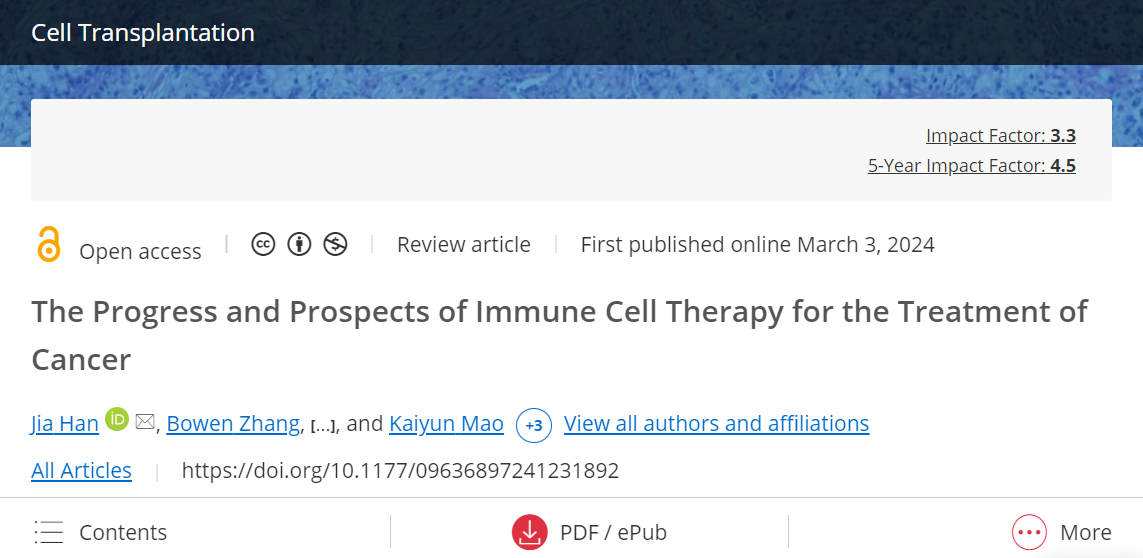Select the PDF / ePub tab

click(x=589, y=532)
